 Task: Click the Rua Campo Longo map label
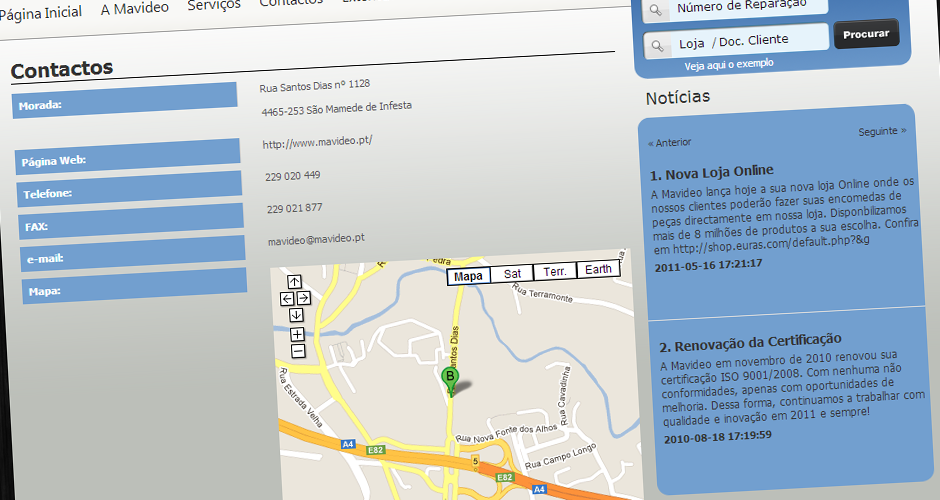[561, 457]
